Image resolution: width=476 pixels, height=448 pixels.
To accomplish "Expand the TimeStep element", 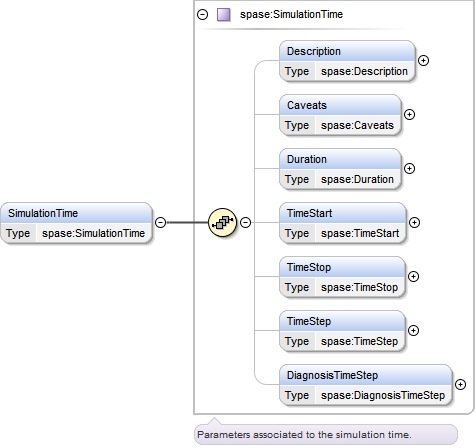I will tap(413, 330).
